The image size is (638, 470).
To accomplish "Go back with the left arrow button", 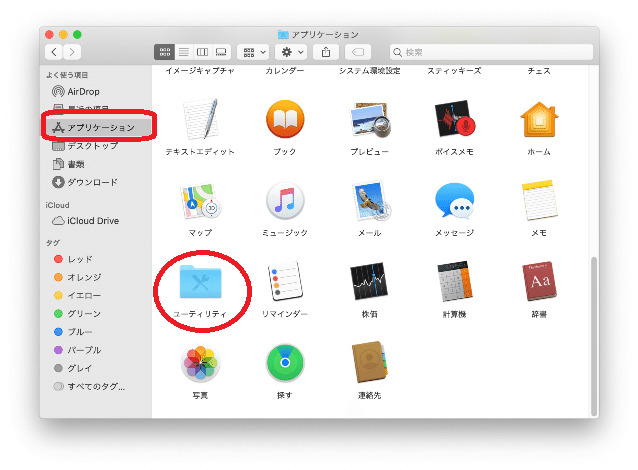I will [x=54, y=52].
